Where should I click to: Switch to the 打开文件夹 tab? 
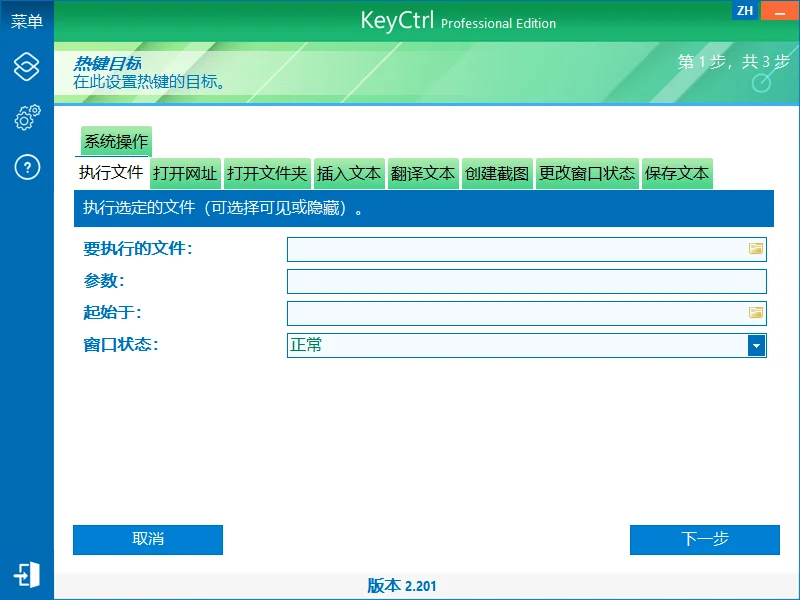[x=267, y=173]
